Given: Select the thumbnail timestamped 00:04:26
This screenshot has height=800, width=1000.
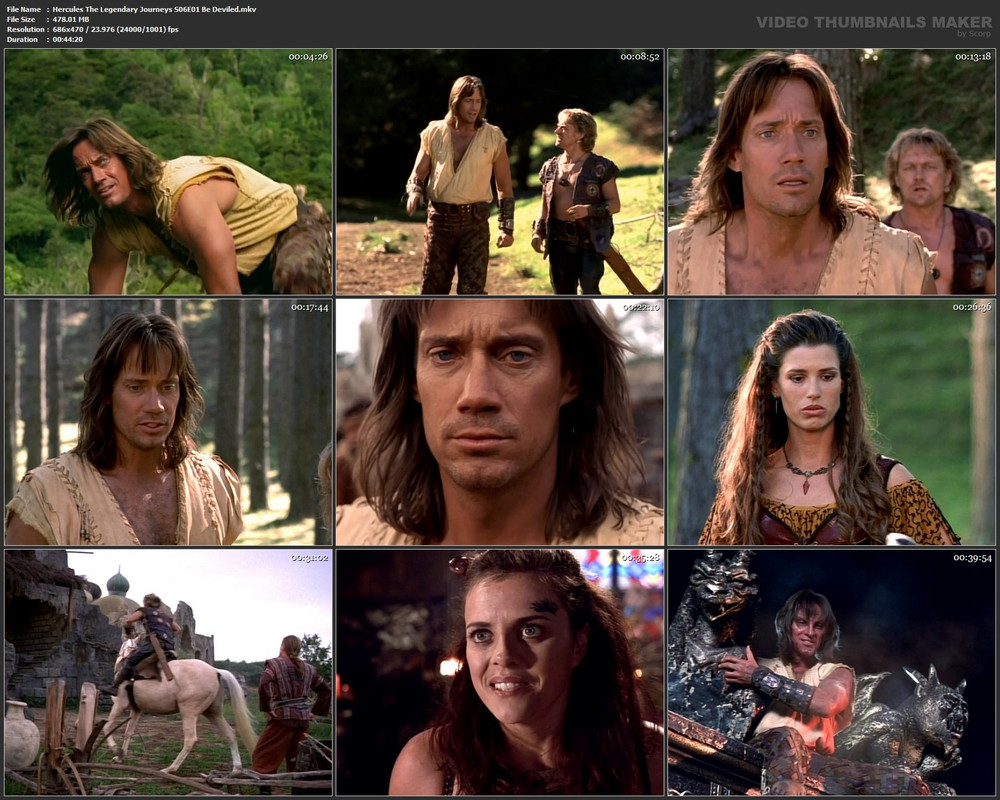Looking at the screenshot, I should (168, 172).
